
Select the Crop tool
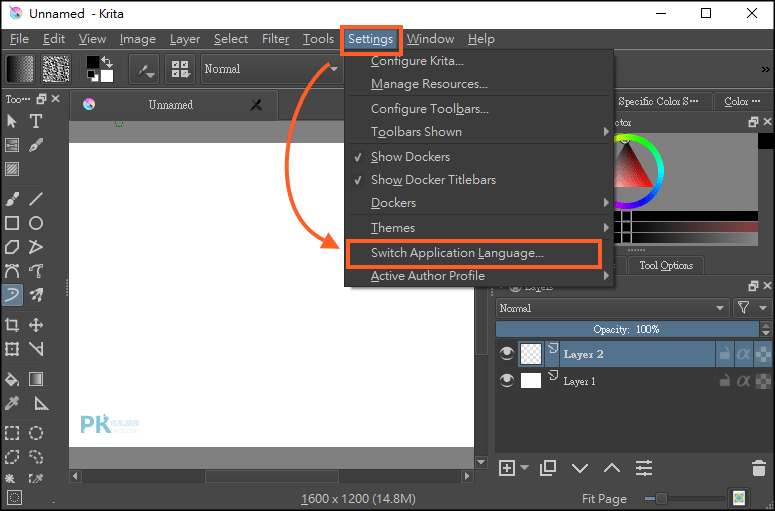coord(12,325)
